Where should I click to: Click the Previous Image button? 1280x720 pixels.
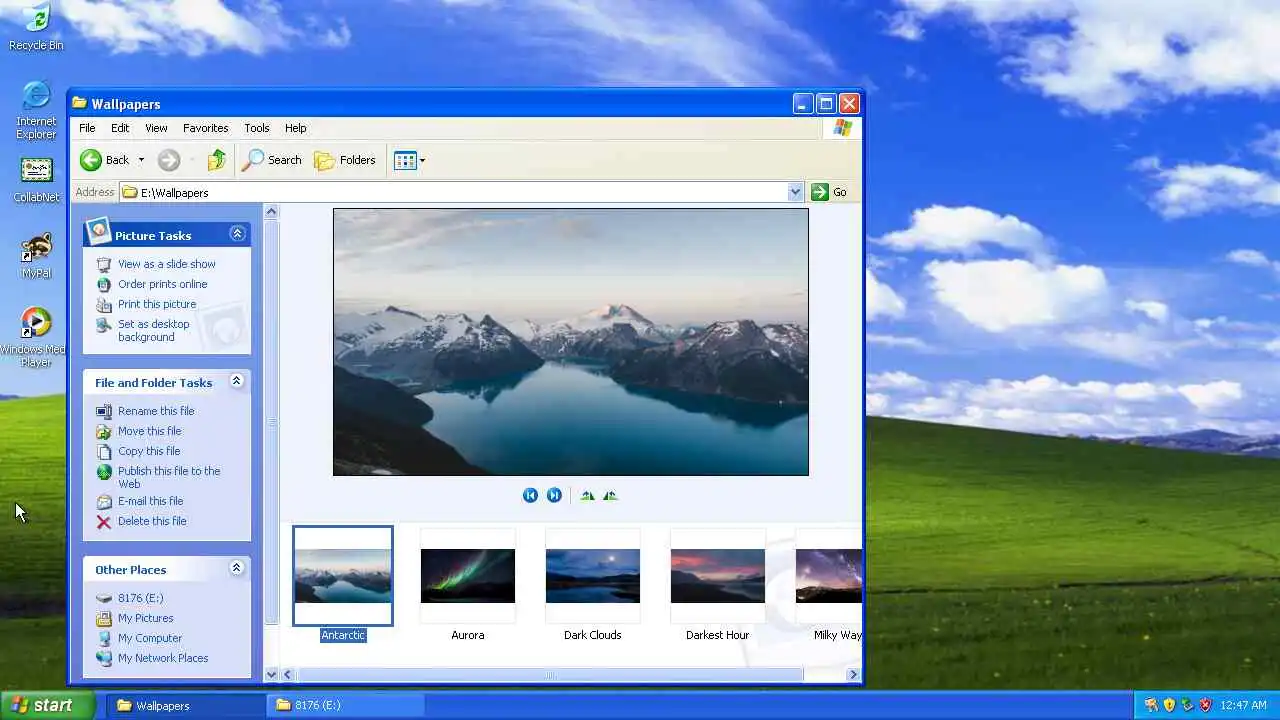click(530, 495)
